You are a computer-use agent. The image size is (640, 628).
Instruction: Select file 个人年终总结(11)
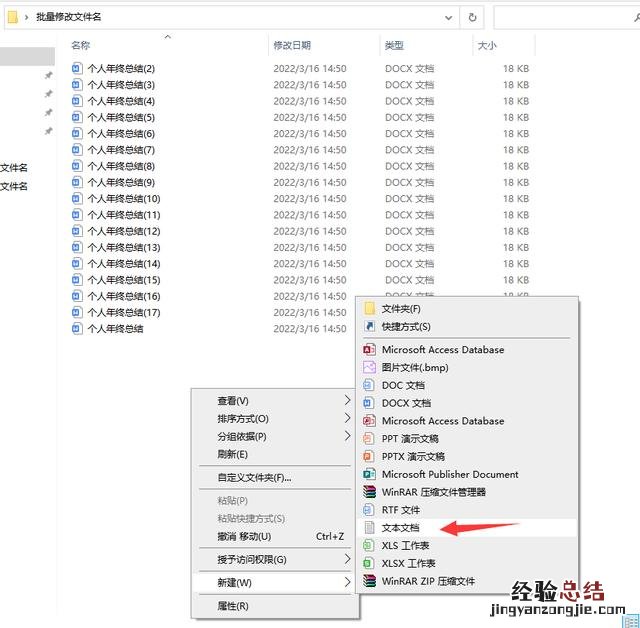pos(124,215)
